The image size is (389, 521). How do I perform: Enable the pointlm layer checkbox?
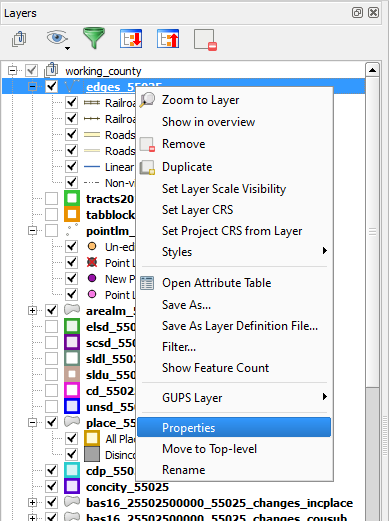51,230
